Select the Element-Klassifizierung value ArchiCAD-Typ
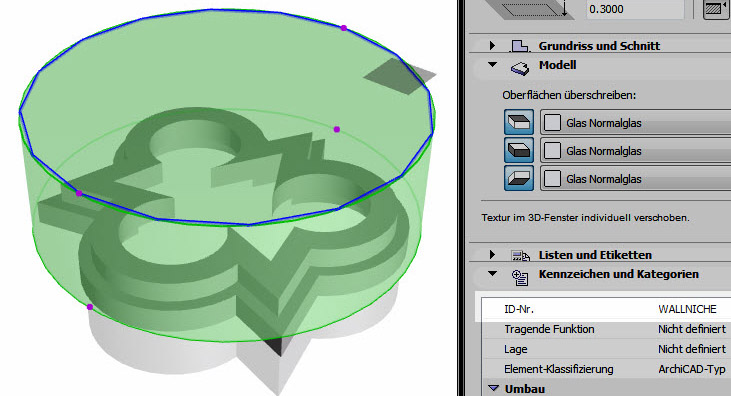The height and width of the screenshot is (396, 731). coord(692,369)
